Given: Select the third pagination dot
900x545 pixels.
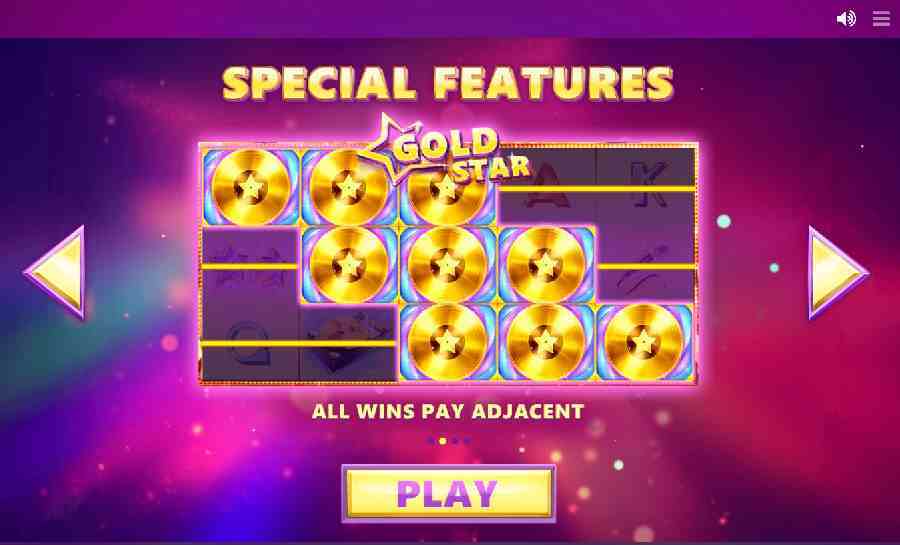Looking at the screenshot, I should pyautogui.click(x=455, y=441).
